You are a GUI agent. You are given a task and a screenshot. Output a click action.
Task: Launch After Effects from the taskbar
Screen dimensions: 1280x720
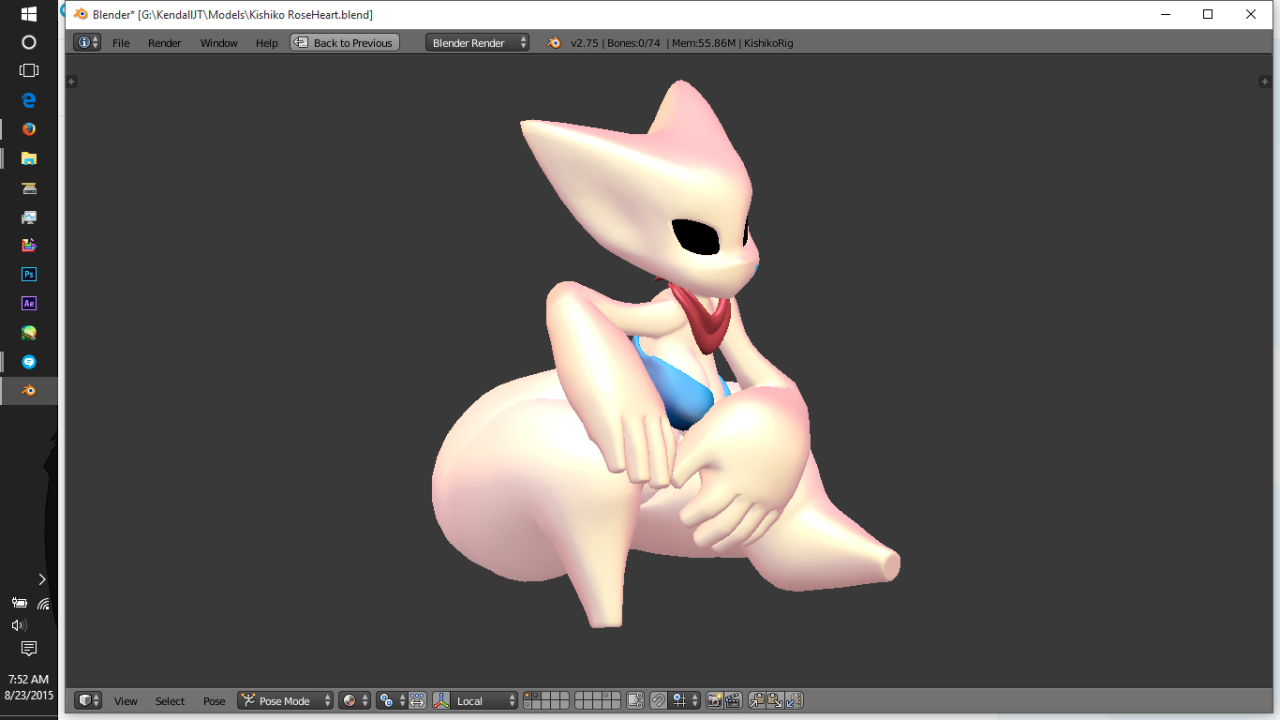tap(29, 303)
